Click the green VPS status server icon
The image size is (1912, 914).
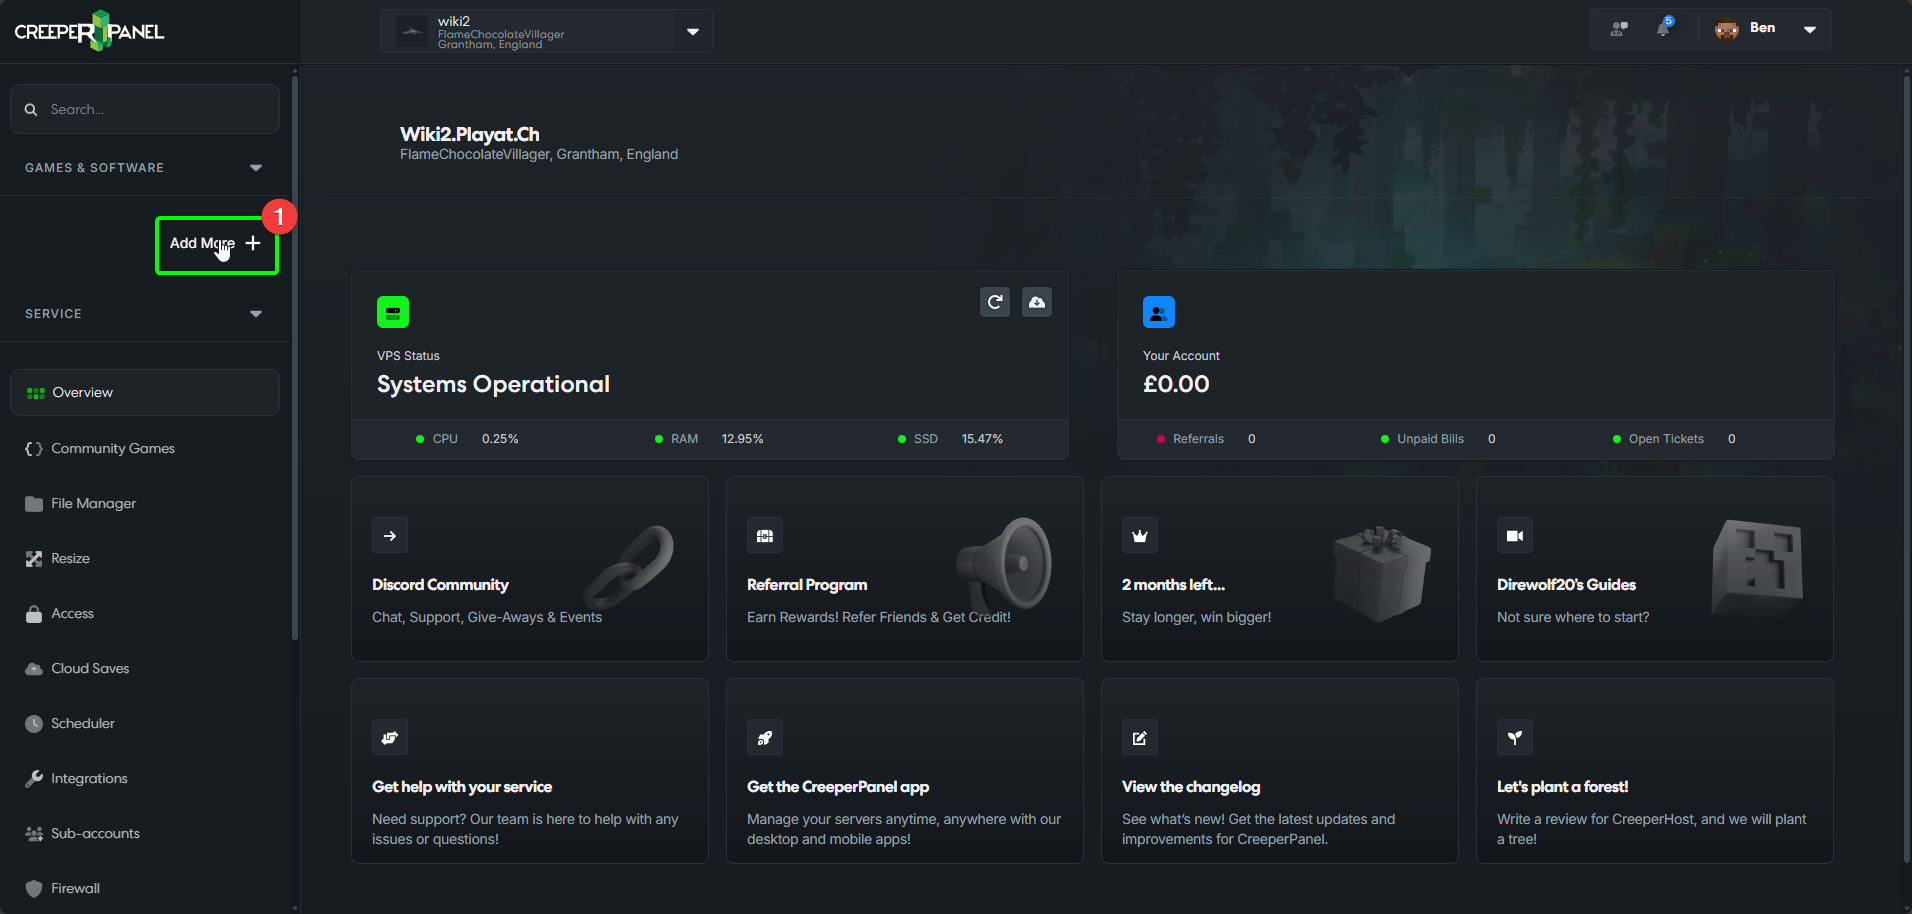pos(392,312)
